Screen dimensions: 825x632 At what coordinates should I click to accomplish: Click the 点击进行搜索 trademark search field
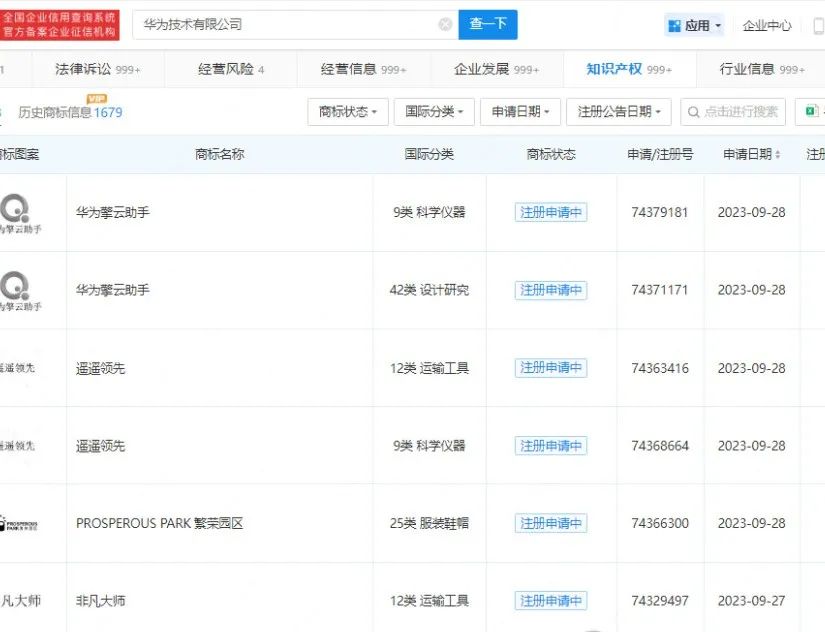(x=733, y=112)
